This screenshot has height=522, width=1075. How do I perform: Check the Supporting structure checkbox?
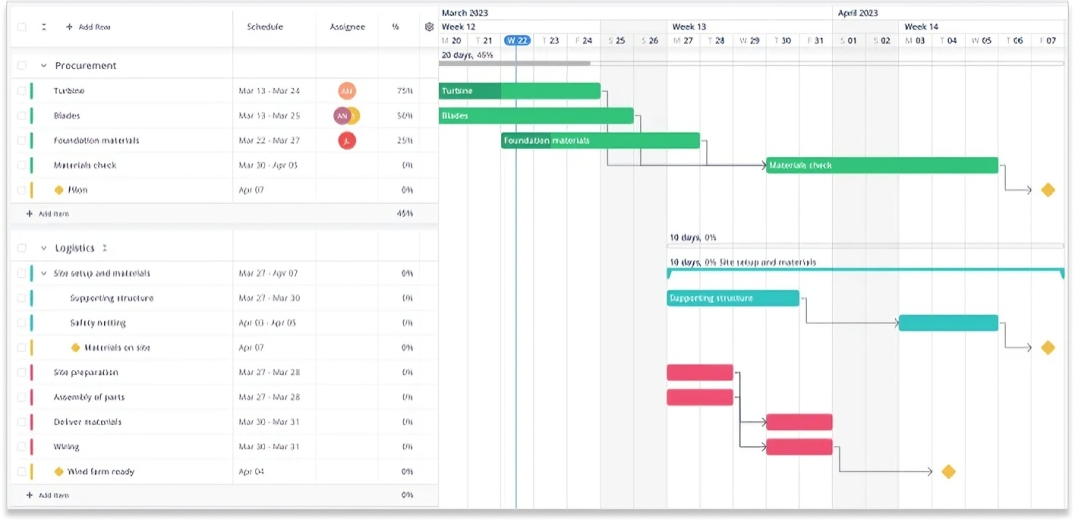point(22,298)
